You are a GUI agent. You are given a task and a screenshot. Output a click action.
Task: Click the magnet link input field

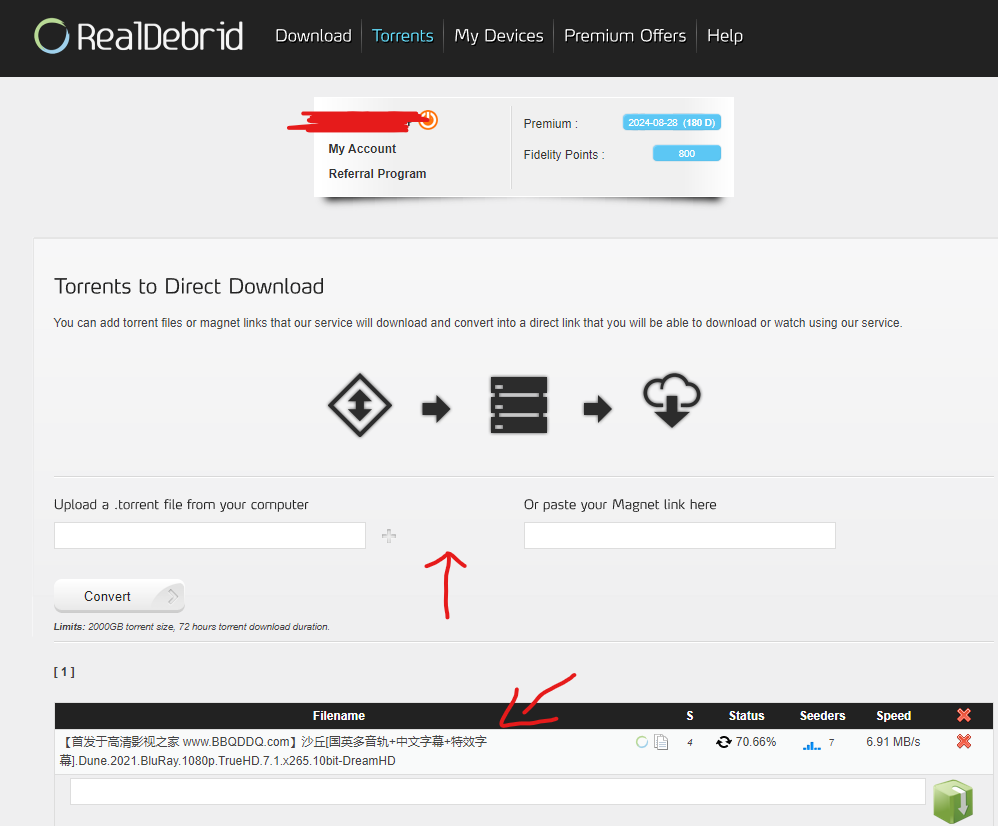click(679, 536)
